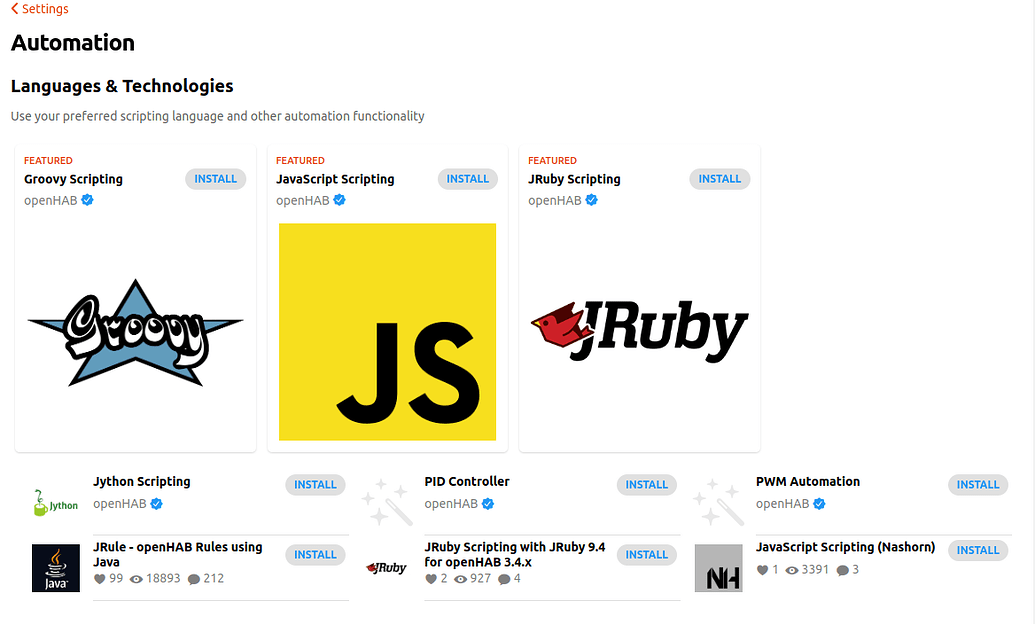Install JRuby Scripting add-on
1035x624 pixels.
coord(719,178)
